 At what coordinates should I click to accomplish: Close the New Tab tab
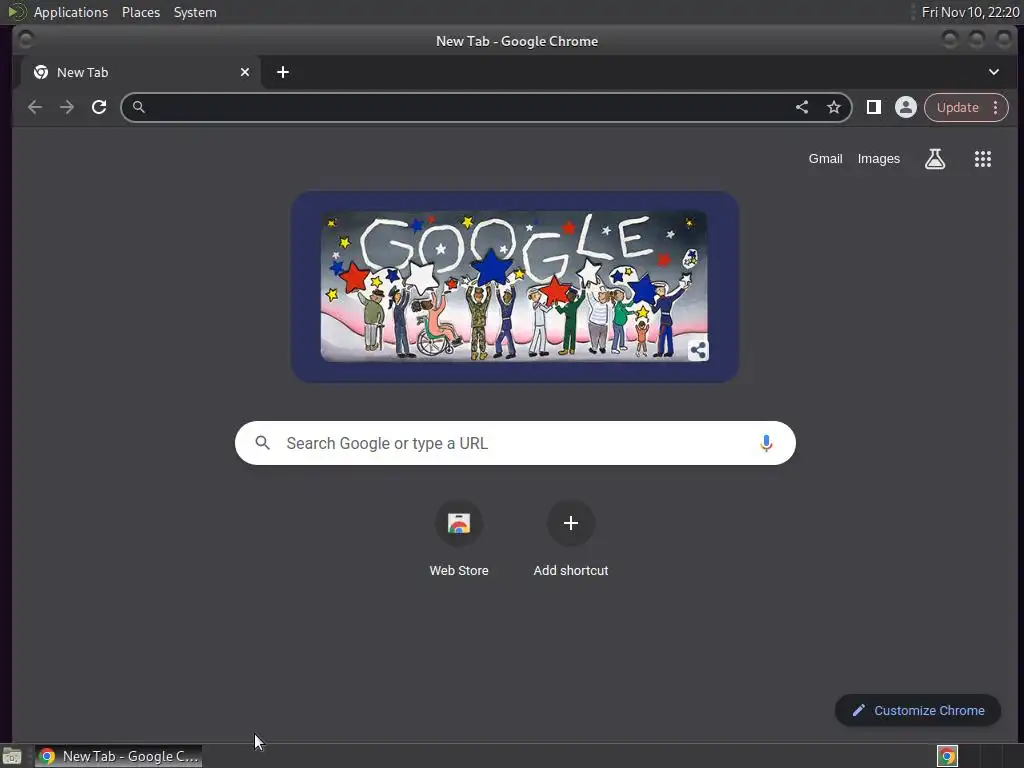coord(245,72)
